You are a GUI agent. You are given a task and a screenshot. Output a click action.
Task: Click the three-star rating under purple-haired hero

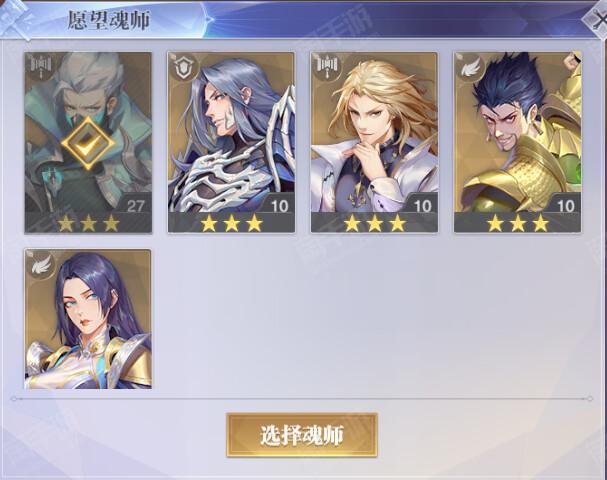click(231, 223)
